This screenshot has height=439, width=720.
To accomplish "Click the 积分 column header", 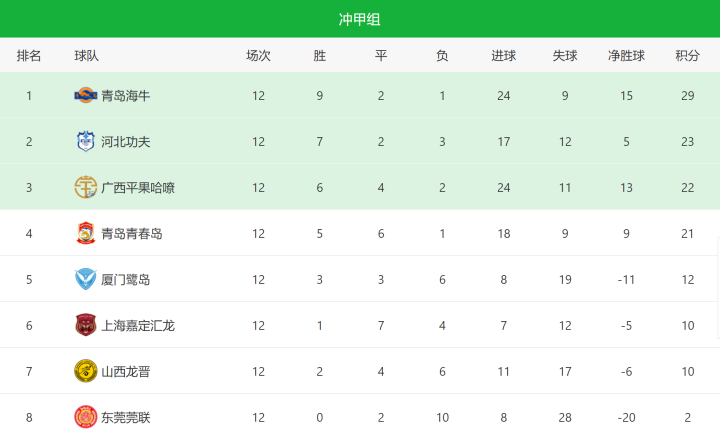I will coord(687,56).
